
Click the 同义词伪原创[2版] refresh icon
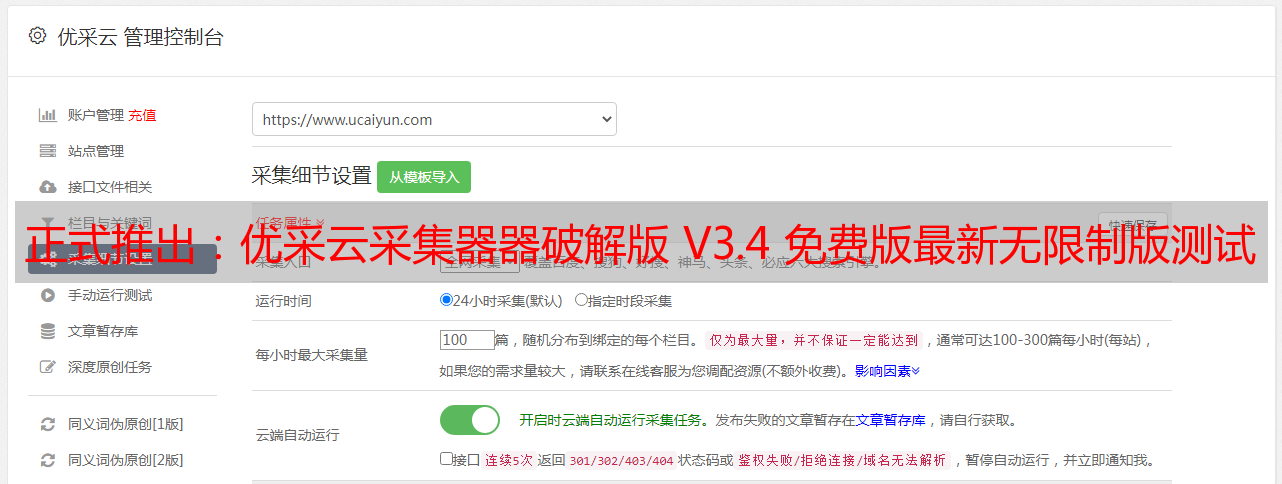(x=47, y=460)
